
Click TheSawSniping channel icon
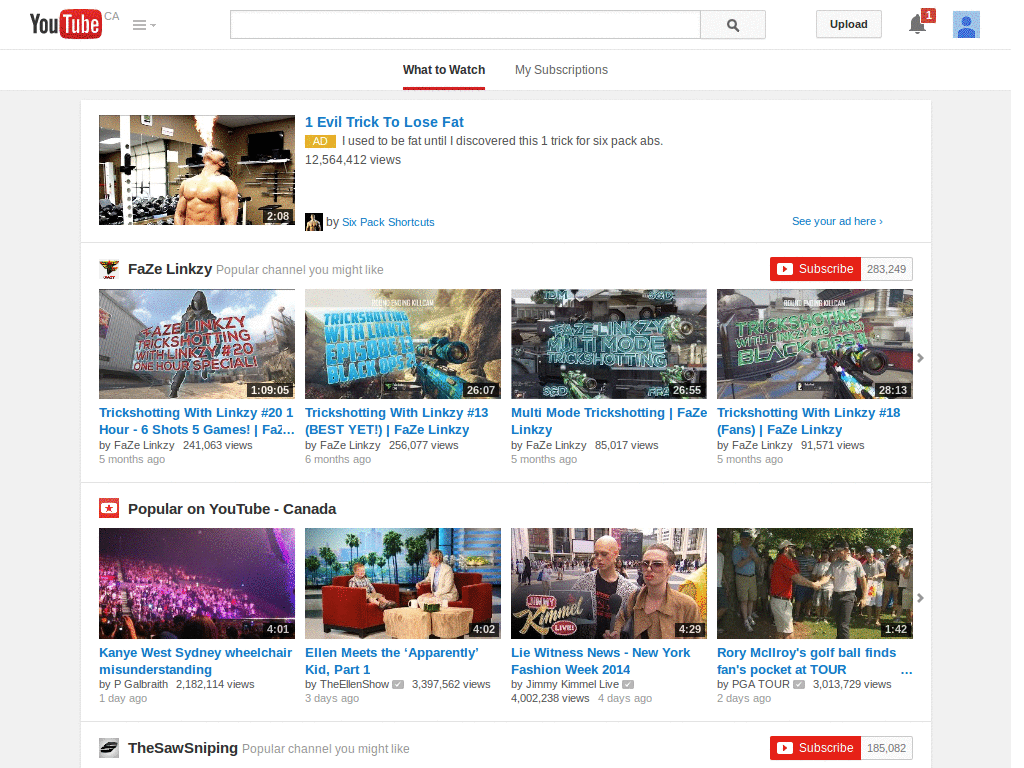coord(109,748)
